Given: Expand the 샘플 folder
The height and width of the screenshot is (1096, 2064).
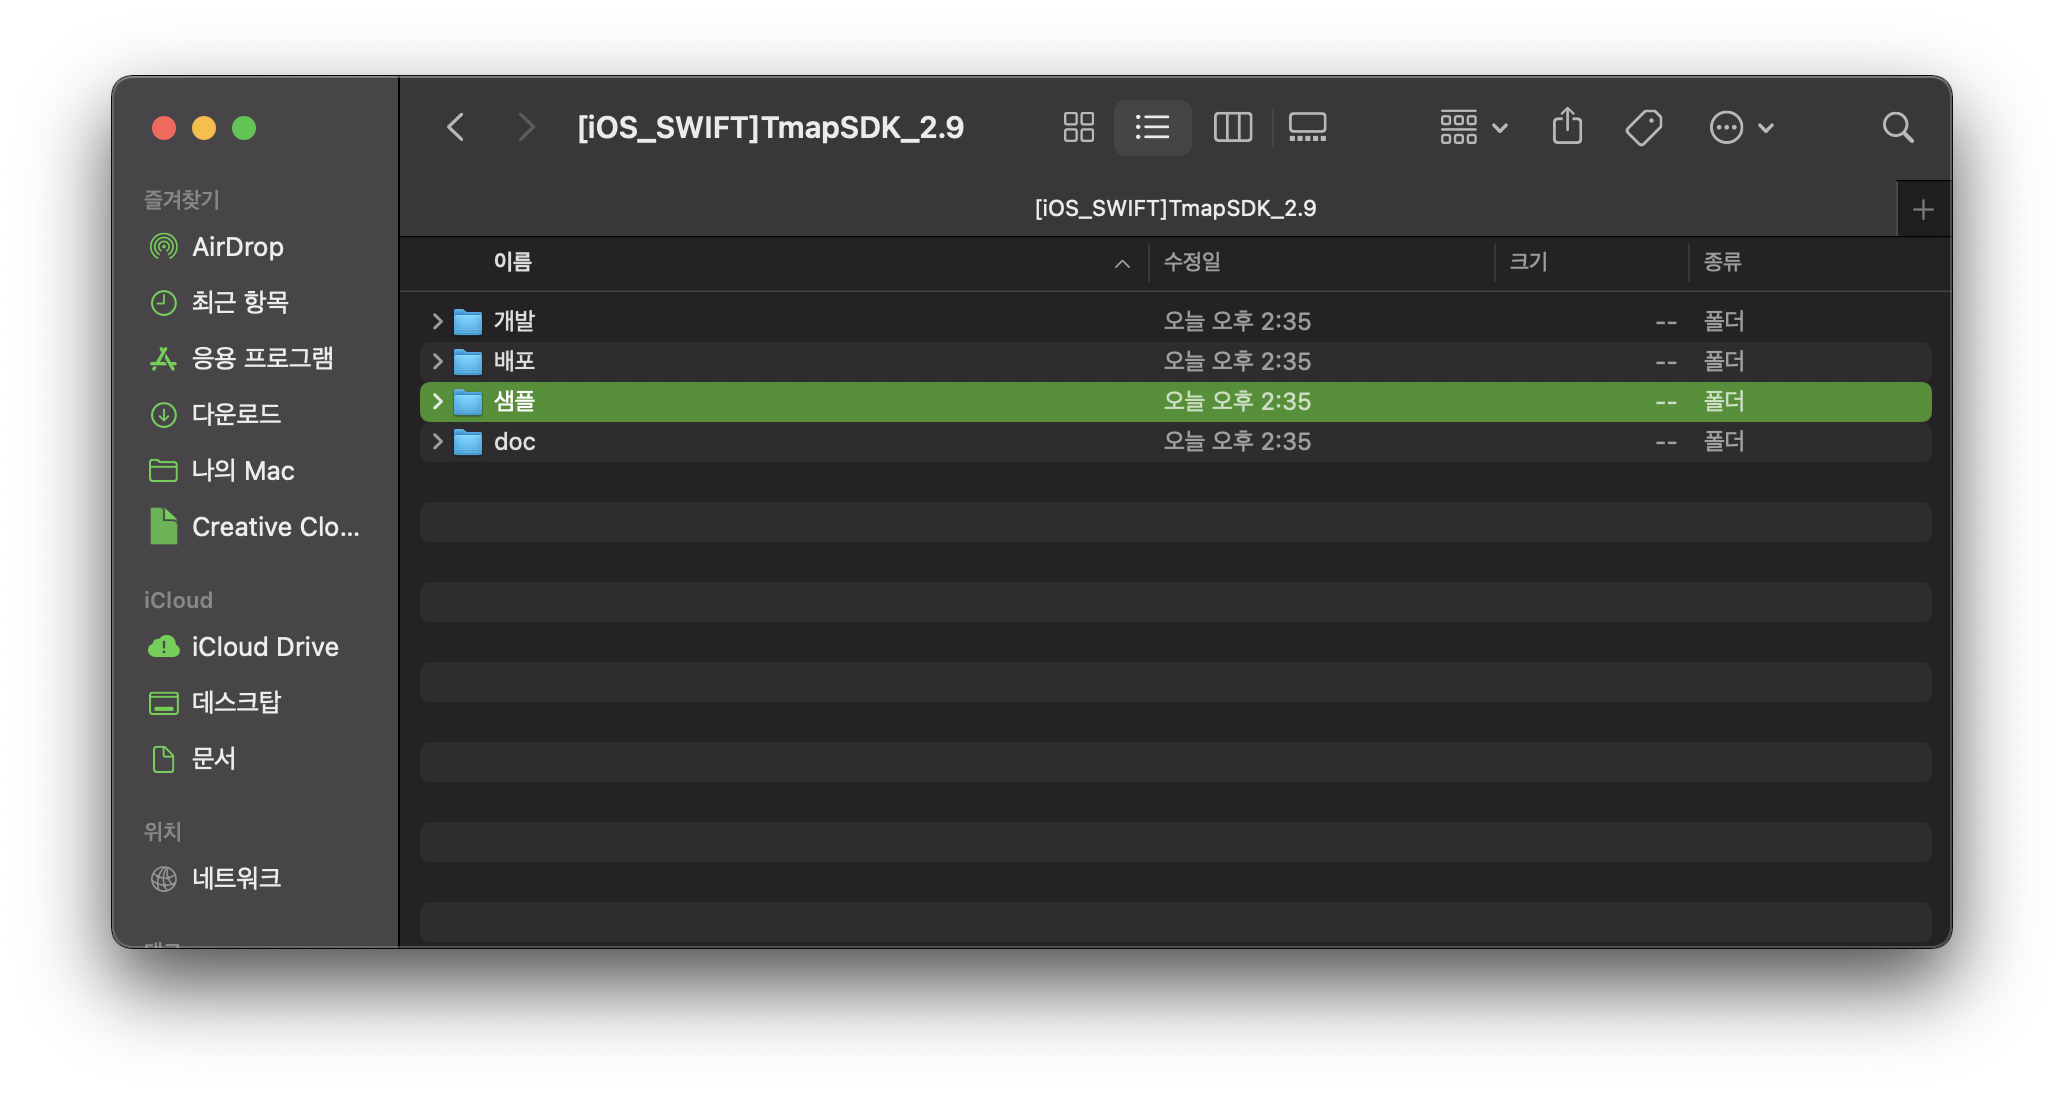Looking at the screenshot, I should pos(437,401).
